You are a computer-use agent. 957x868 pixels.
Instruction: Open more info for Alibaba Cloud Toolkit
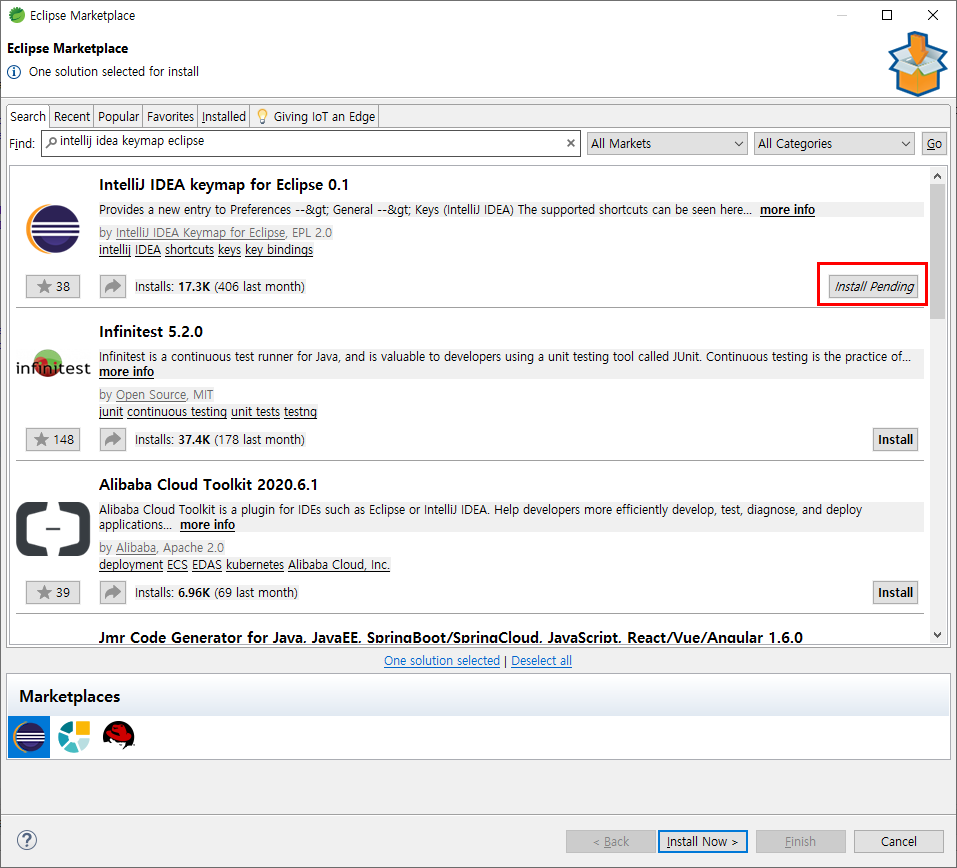[x=208, y=525]
